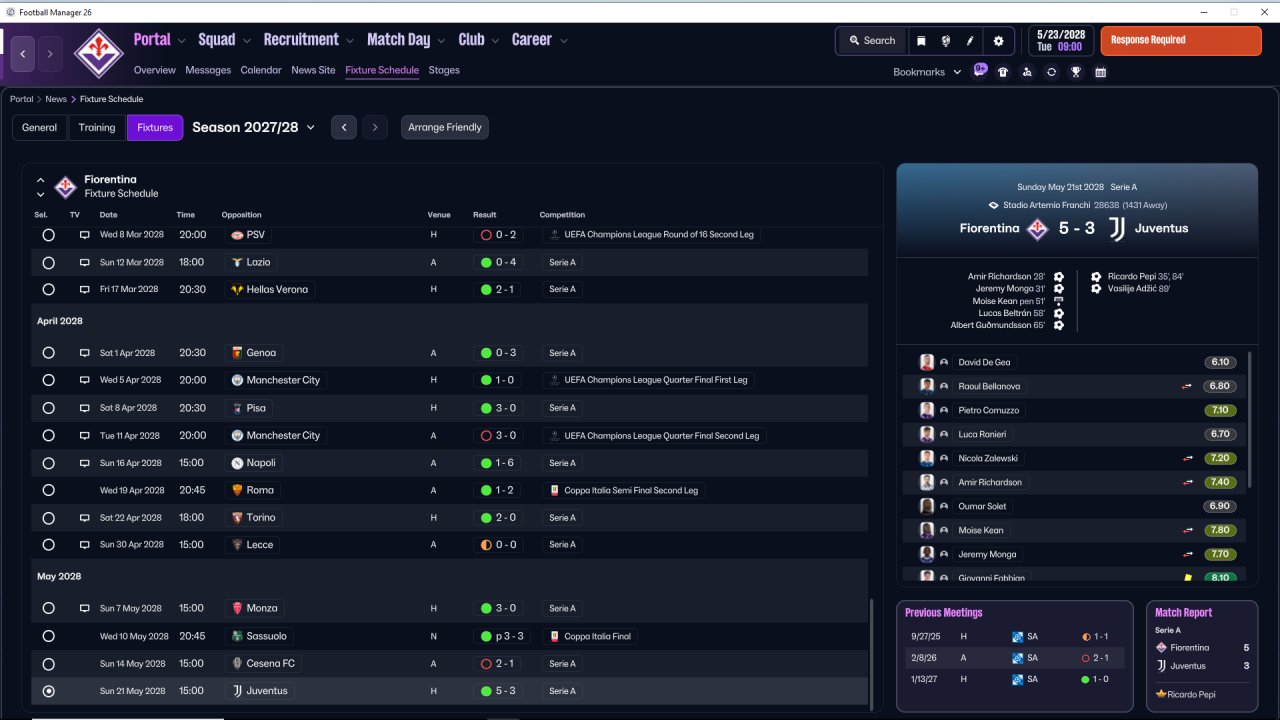Select the PSV fixture radio button
The image size is (1280, 720).
[x=48, y=235]
